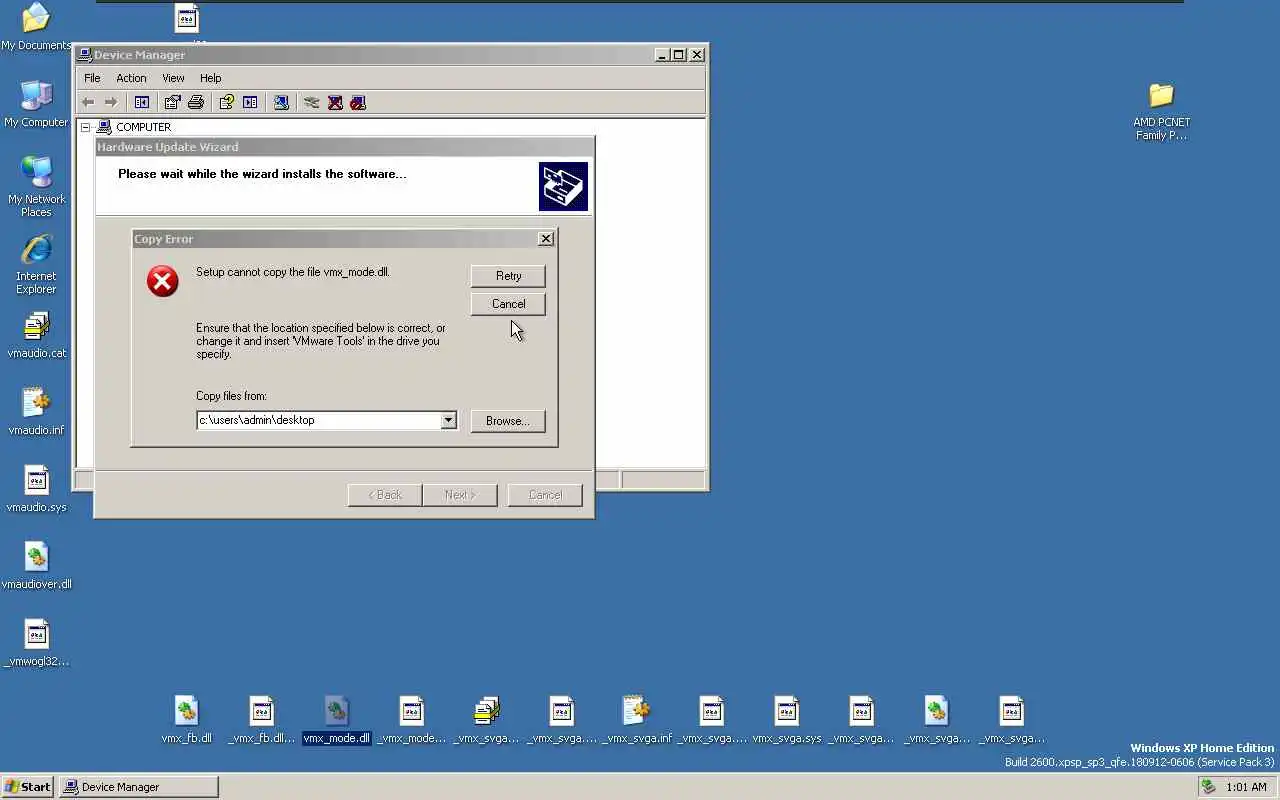The image size is (1280, 800).
Task: Open the View menu
Action: tap(173, 78)
